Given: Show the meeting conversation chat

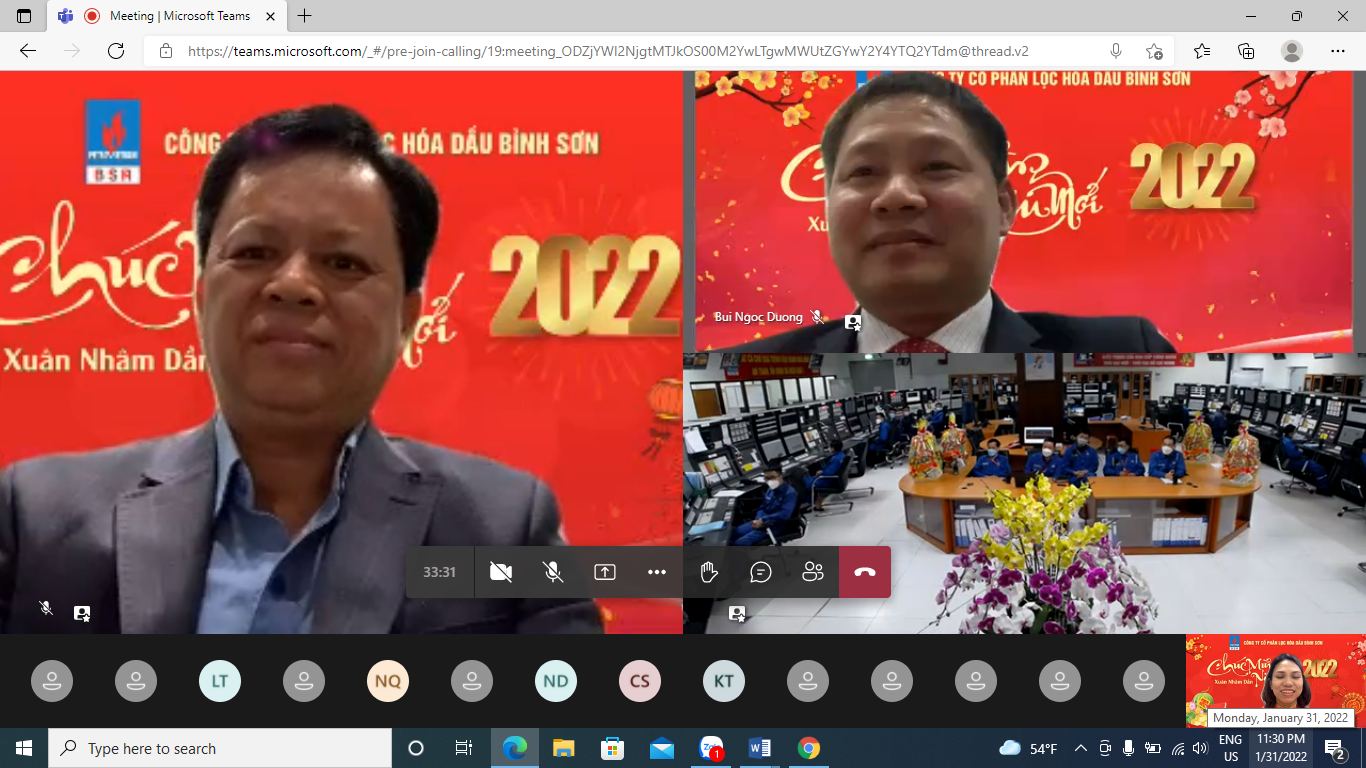Looking at the screenshot, I should [761, 572].
